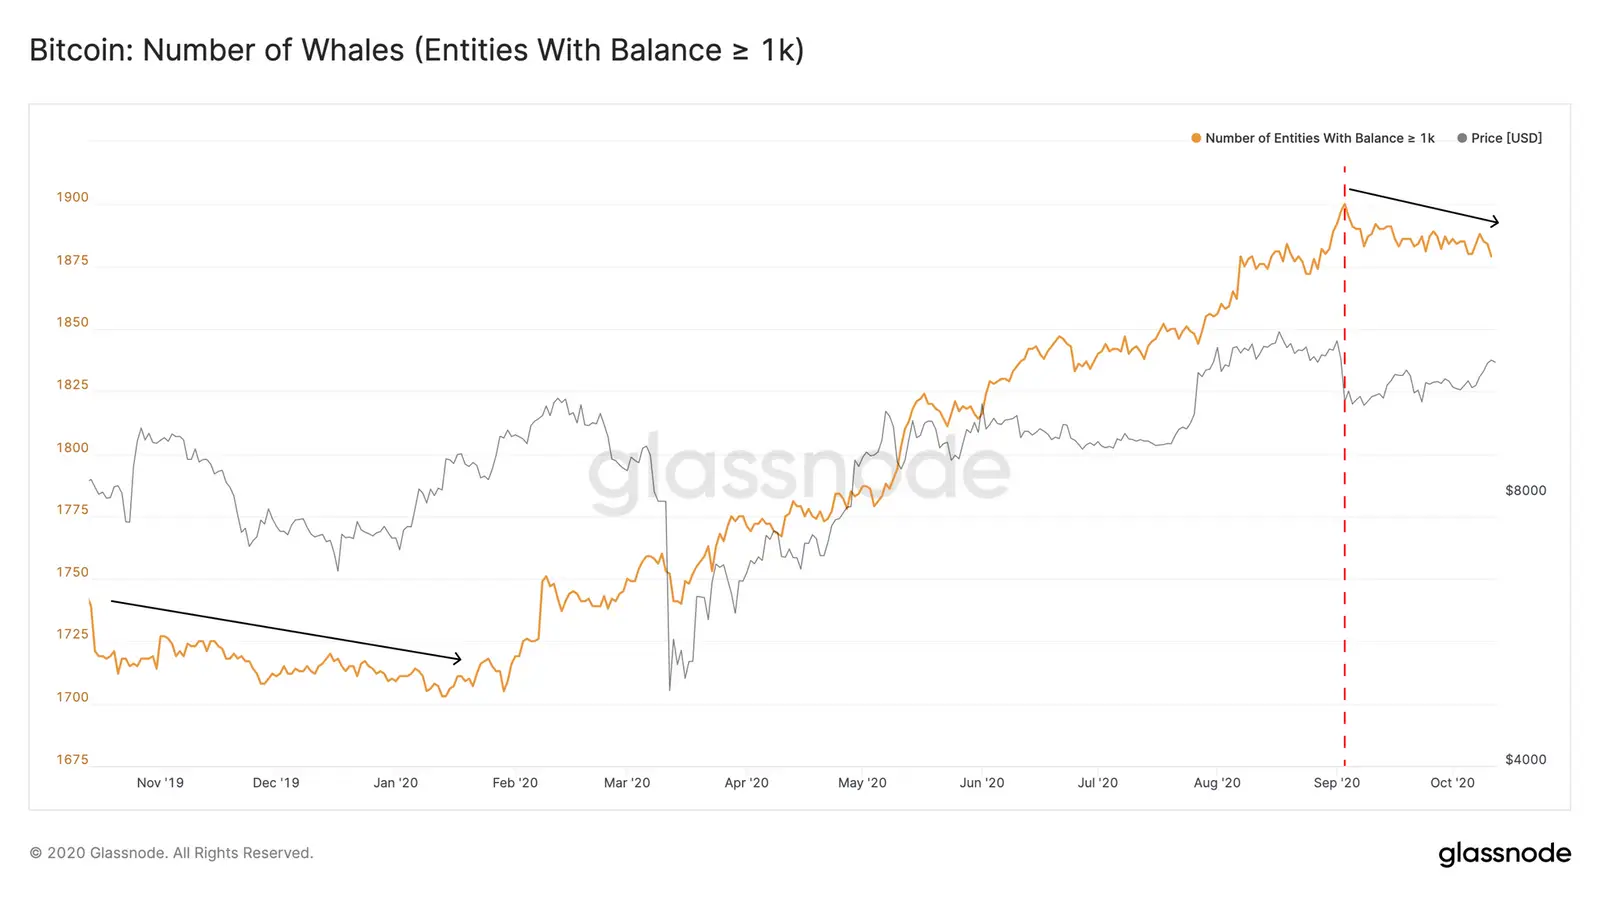This screenshot has width=1600, height=897.
Task: Click the chart title 'Bitcoin: Number of Whales'
Action: point(416,50)
